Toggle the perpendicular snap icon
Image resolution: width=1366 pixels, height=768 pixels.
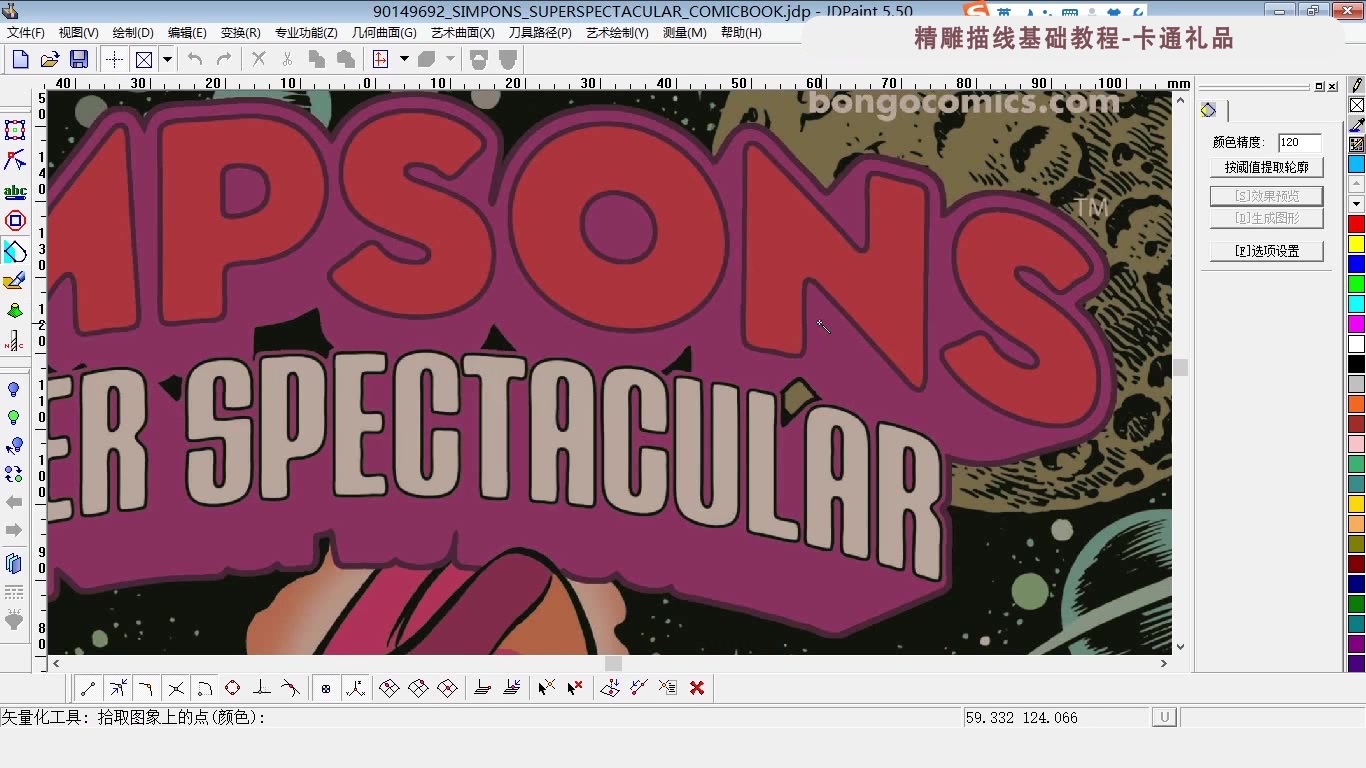[262, 688]
